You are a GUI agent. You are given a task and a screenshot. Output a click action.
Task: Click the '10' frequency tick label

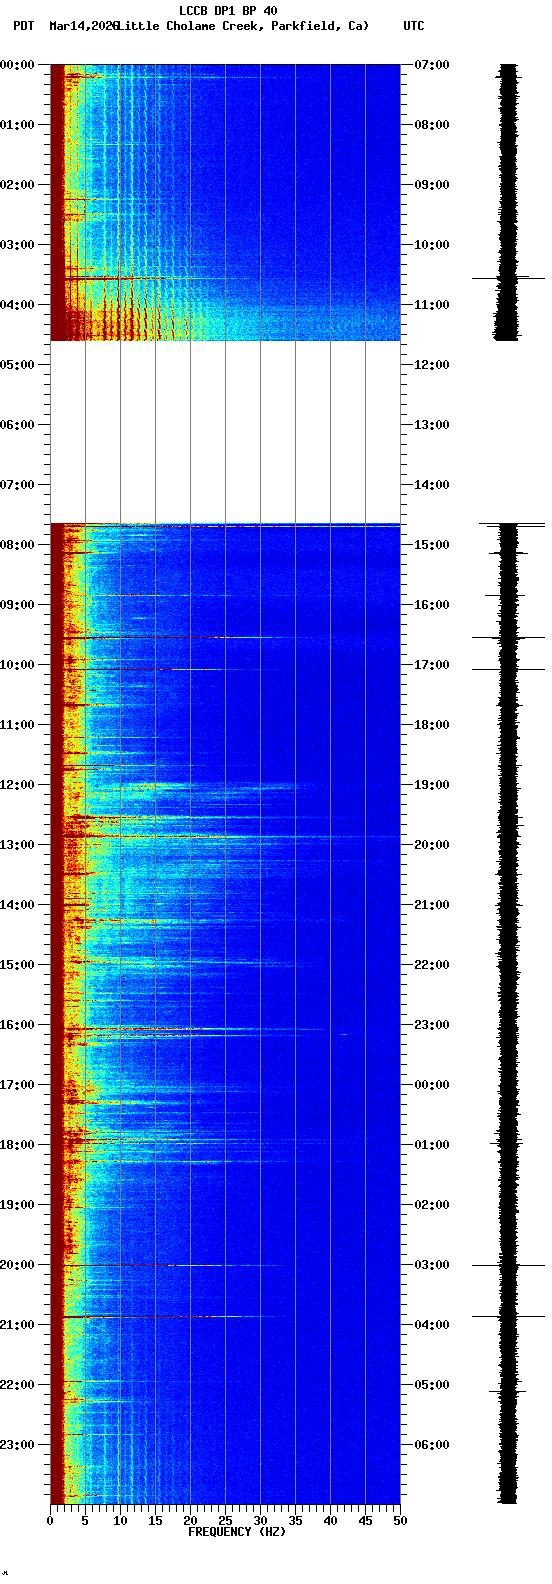pos(120,1521)
